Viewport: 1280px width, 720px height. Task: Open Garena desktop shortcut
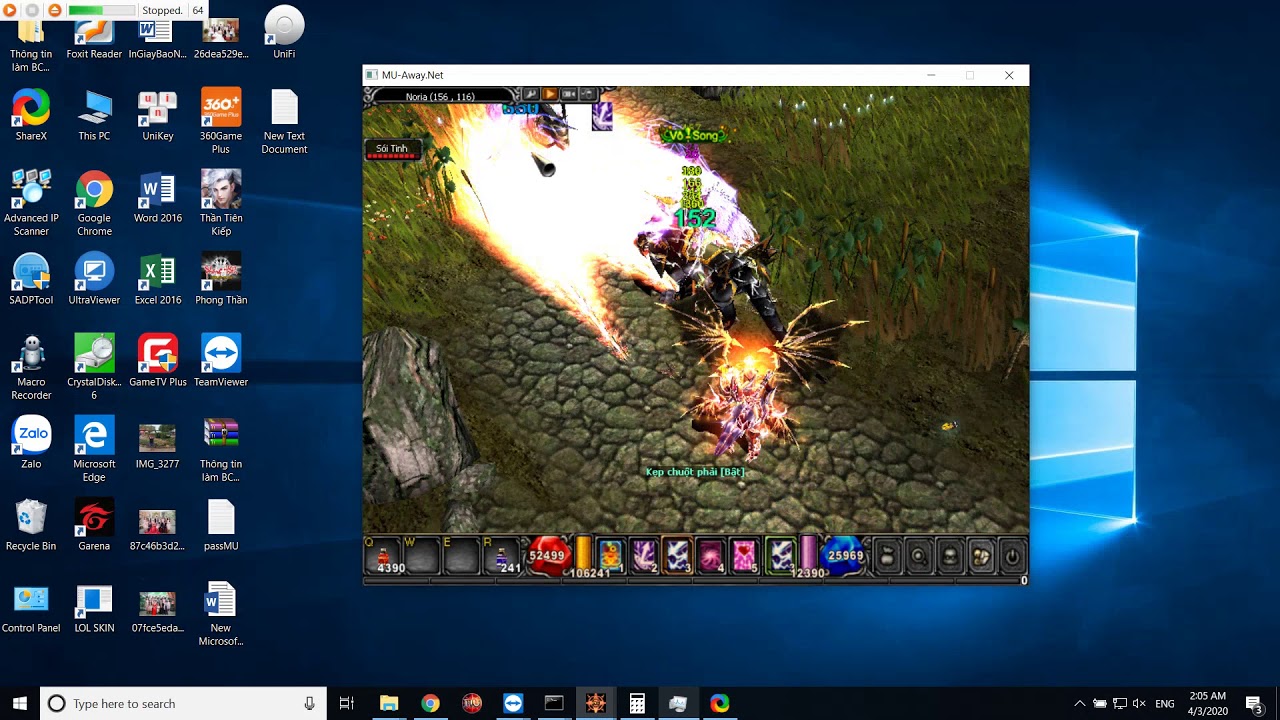[94, 525]
